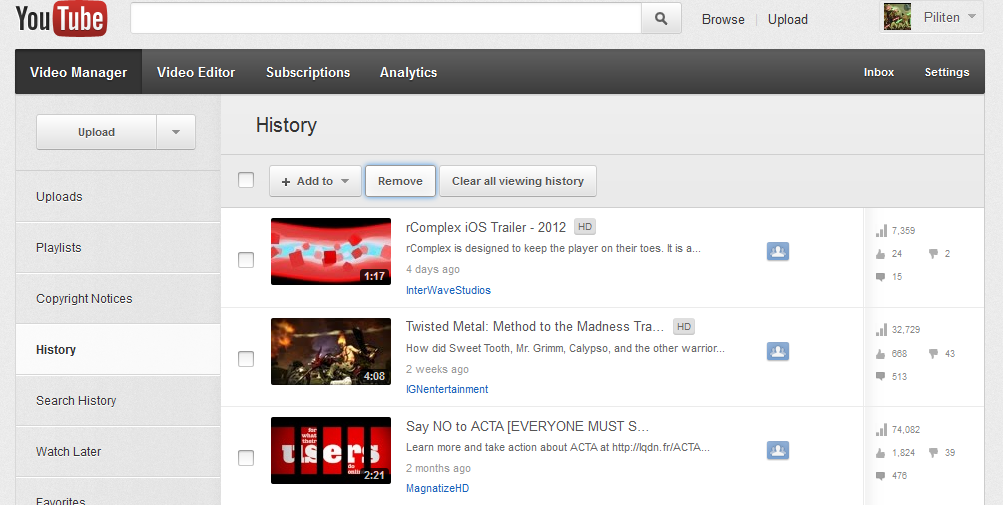Click the comments icon beside 15
Viewport: 1003px width, 505px height.
click(x=881, y=277)
